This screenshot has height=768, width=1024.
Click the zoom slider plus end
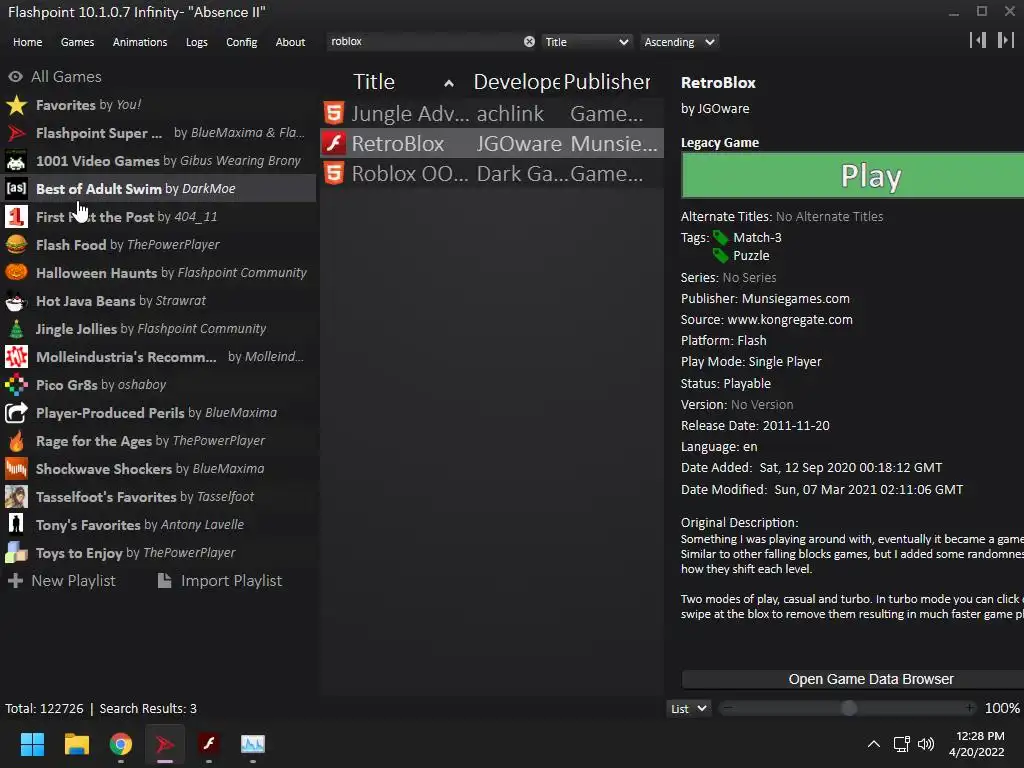(970, 709)
